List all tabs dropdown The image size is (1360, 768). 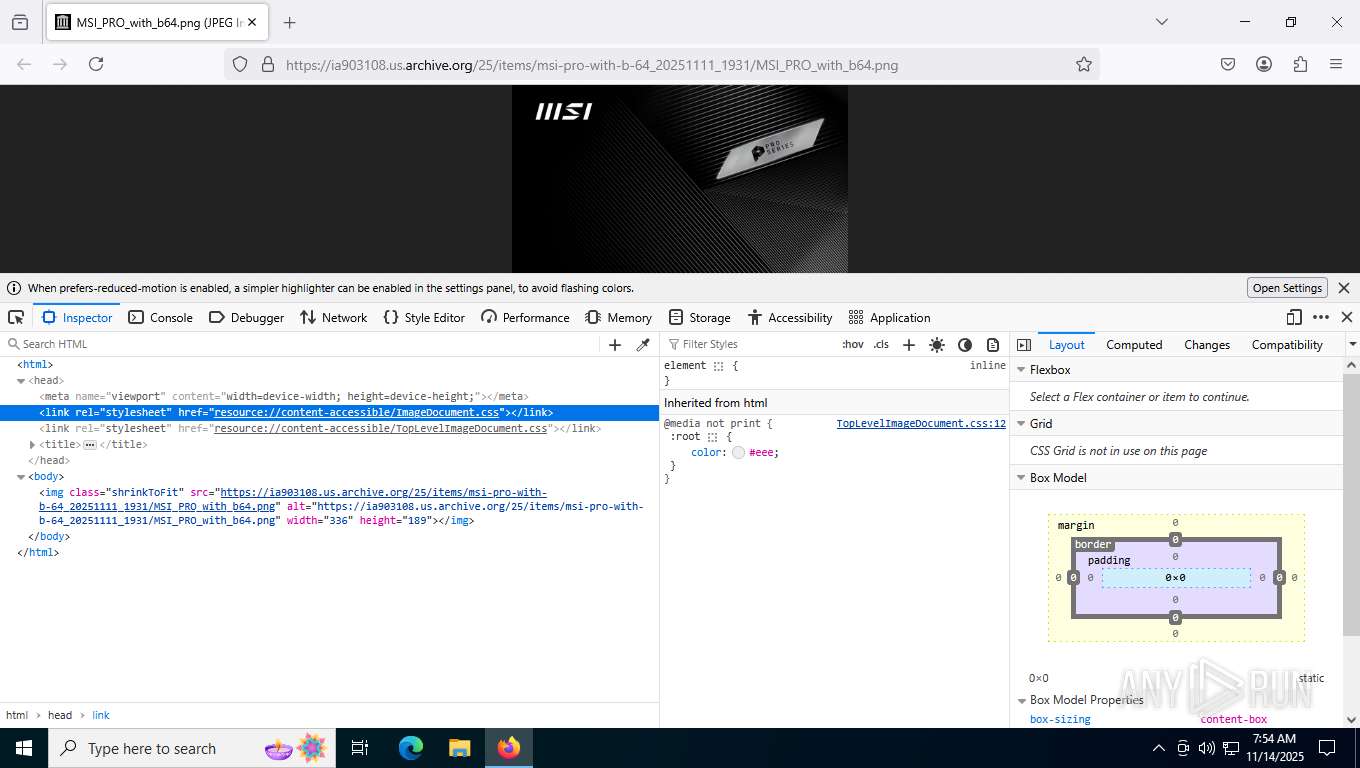(x=1161, y=22)
